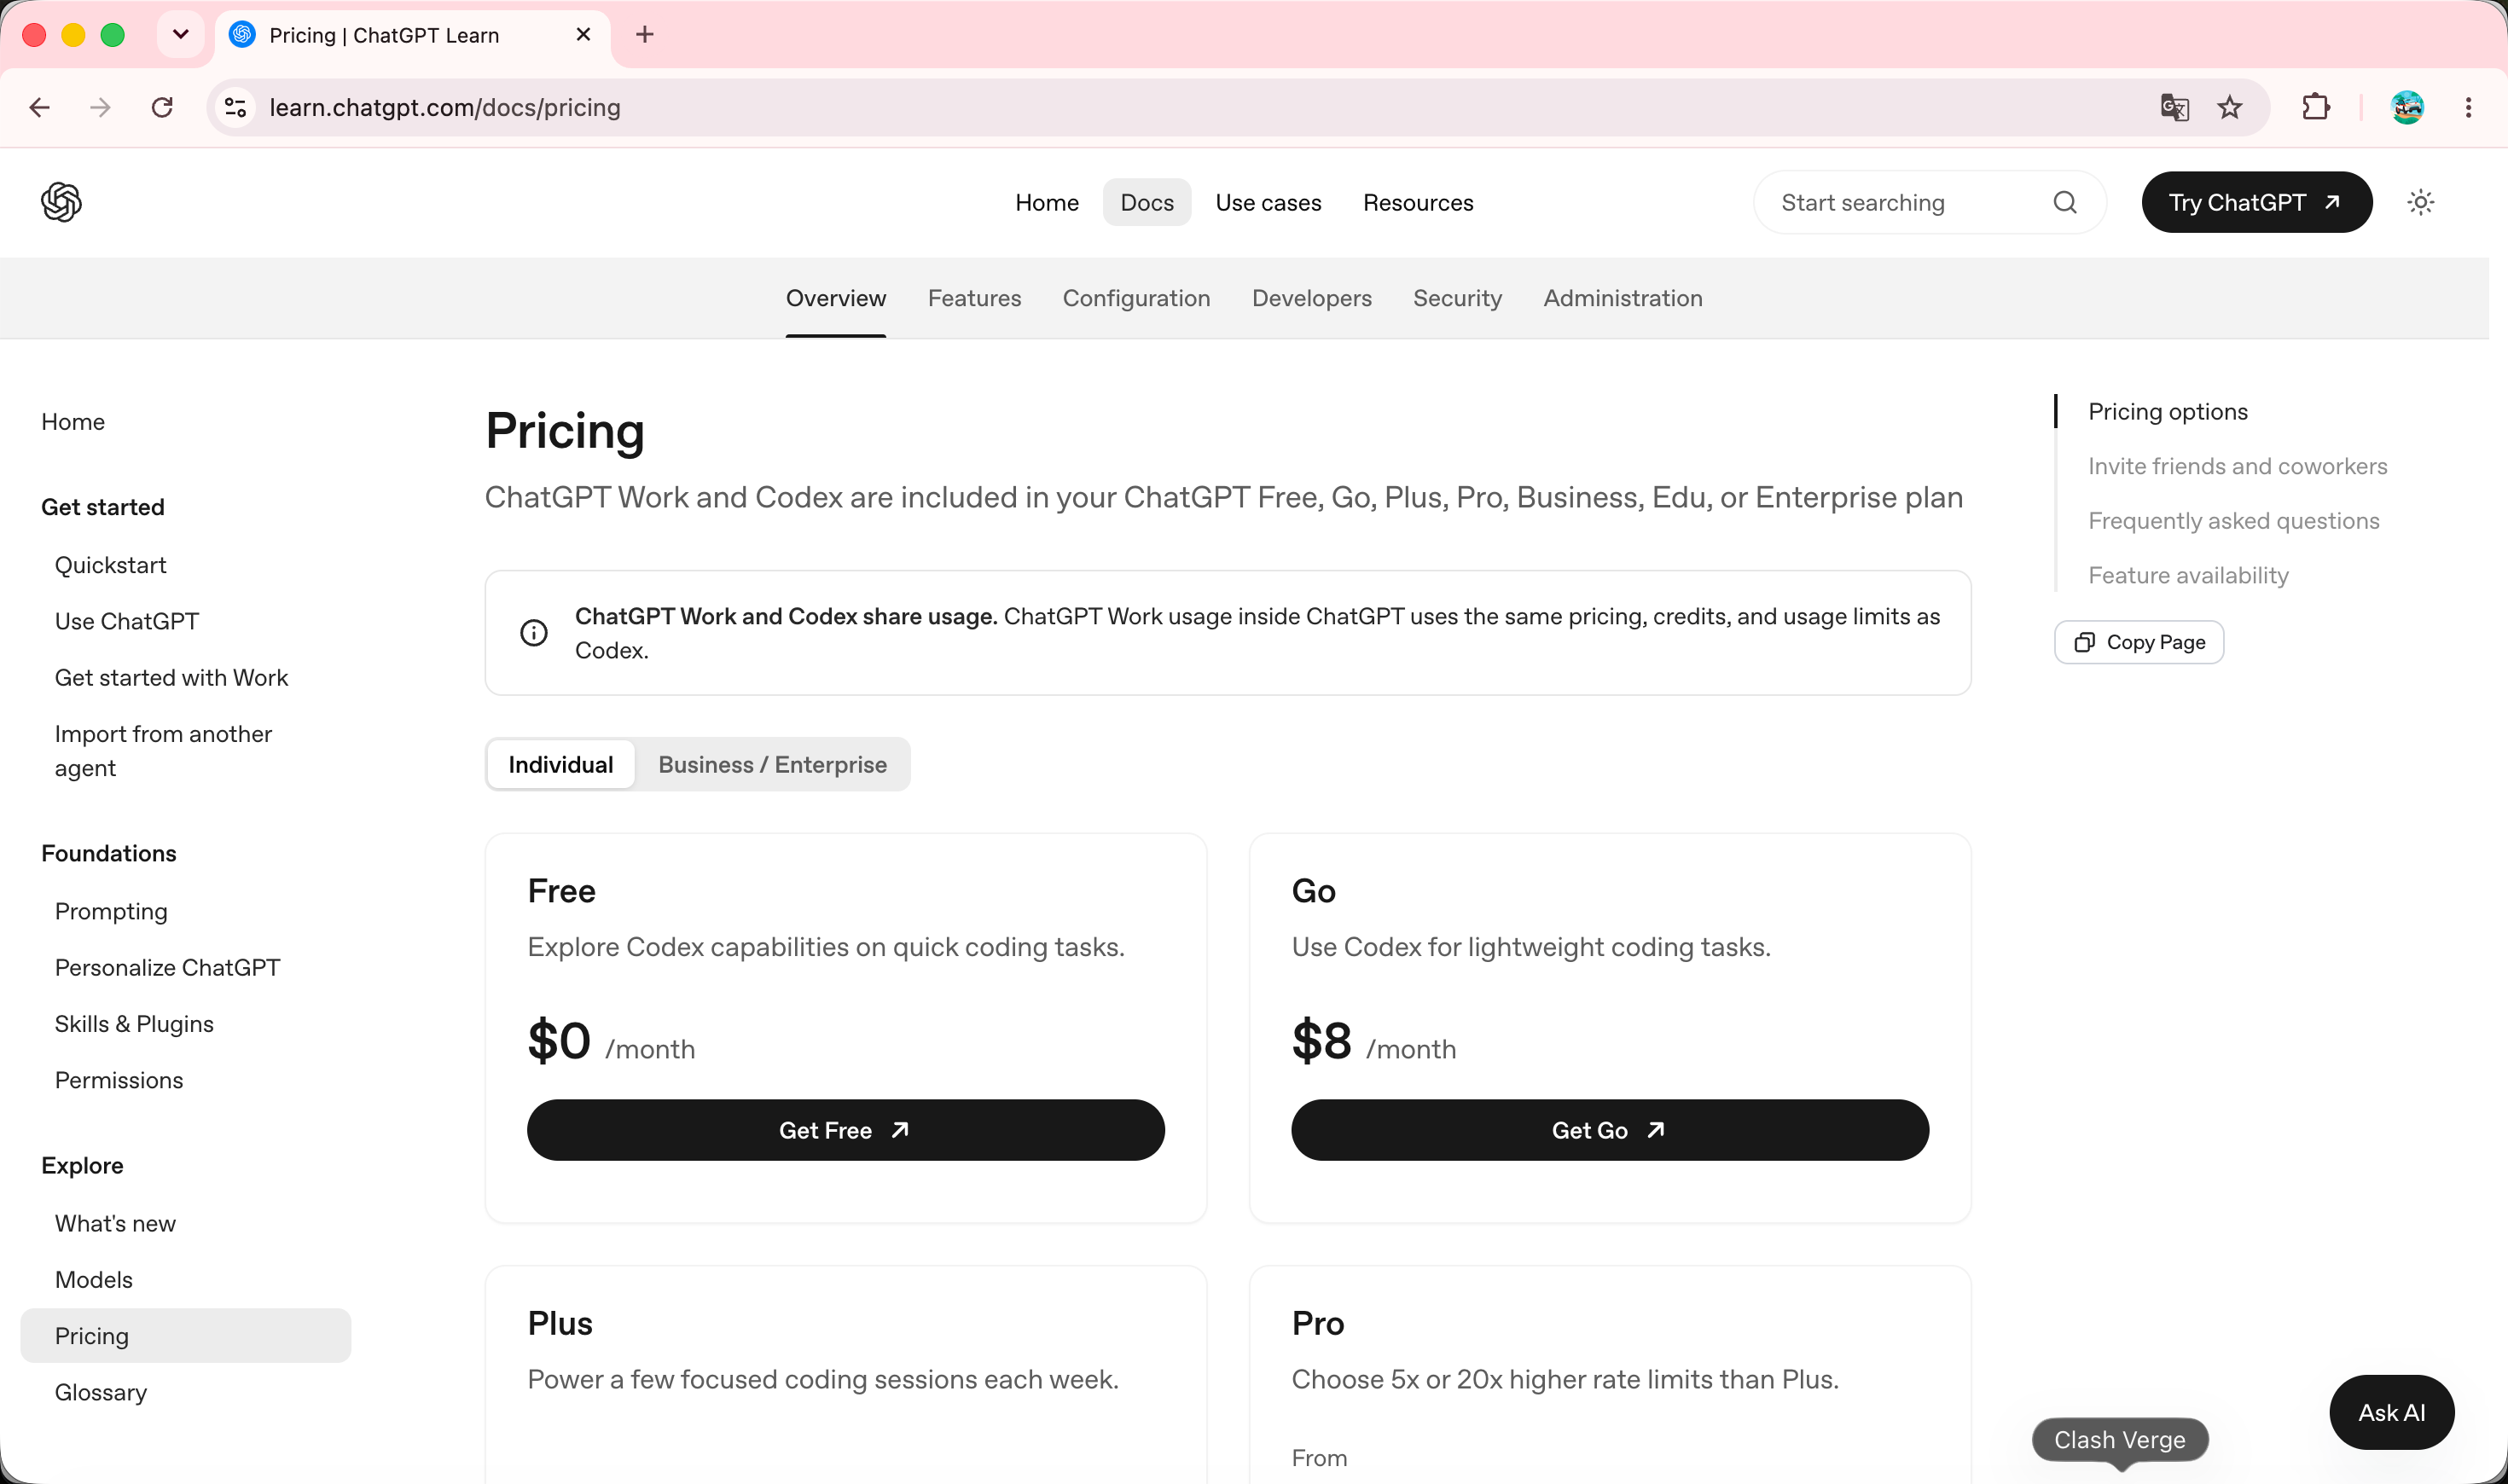The width and height of the screenshot is (2508, 1484).
Task: Open the Features docs tab
Action: tap(974, 298)
